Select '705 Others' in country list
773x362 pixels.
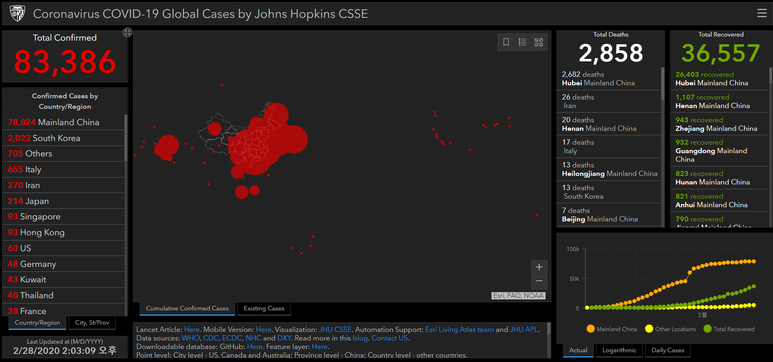(x=65, y=154)
